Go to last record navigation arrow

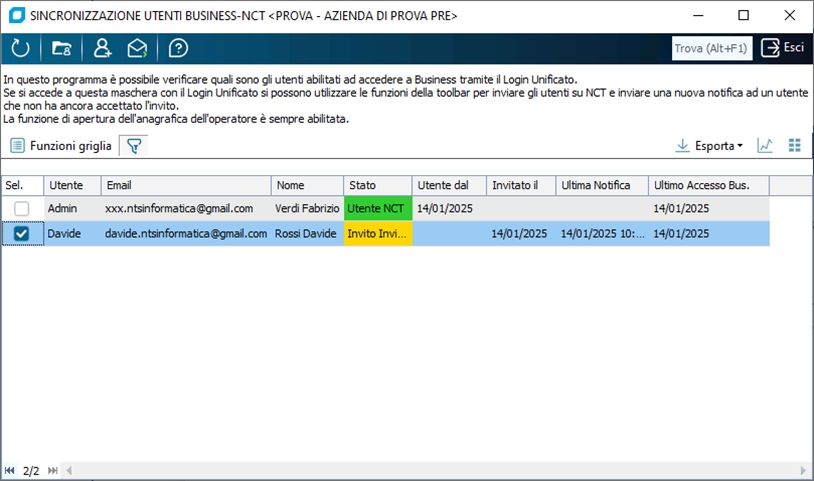pyautogui.click(x=52, y=471)
